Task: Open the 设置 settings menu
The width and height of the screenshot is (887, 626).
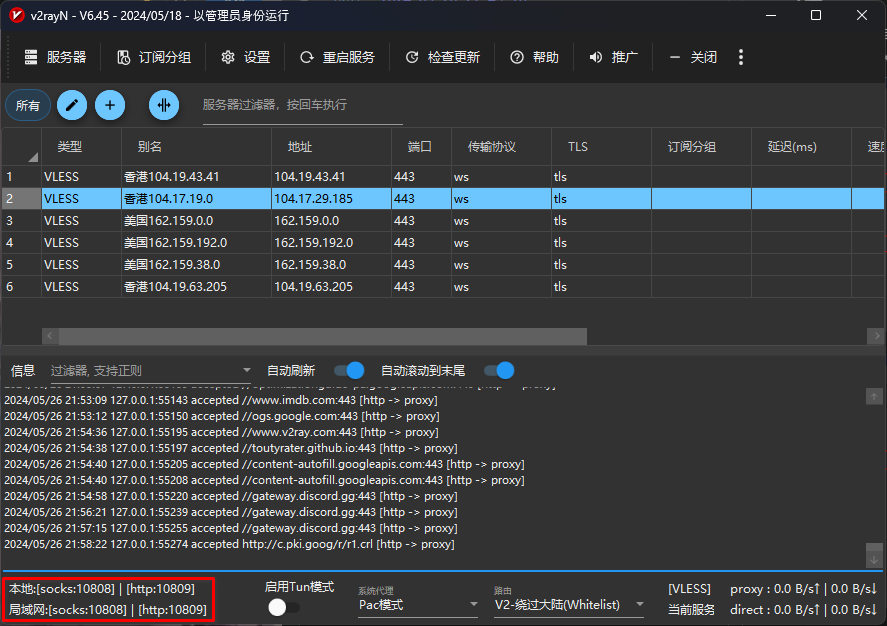Action: [245, 57]
